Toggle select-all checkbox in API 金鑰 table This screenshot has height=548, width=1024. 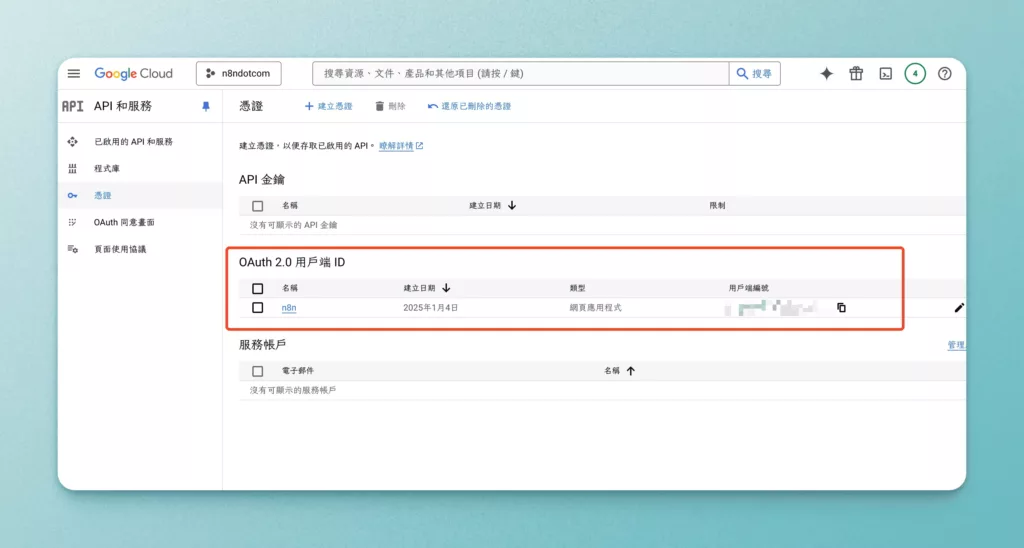[257, 206]
